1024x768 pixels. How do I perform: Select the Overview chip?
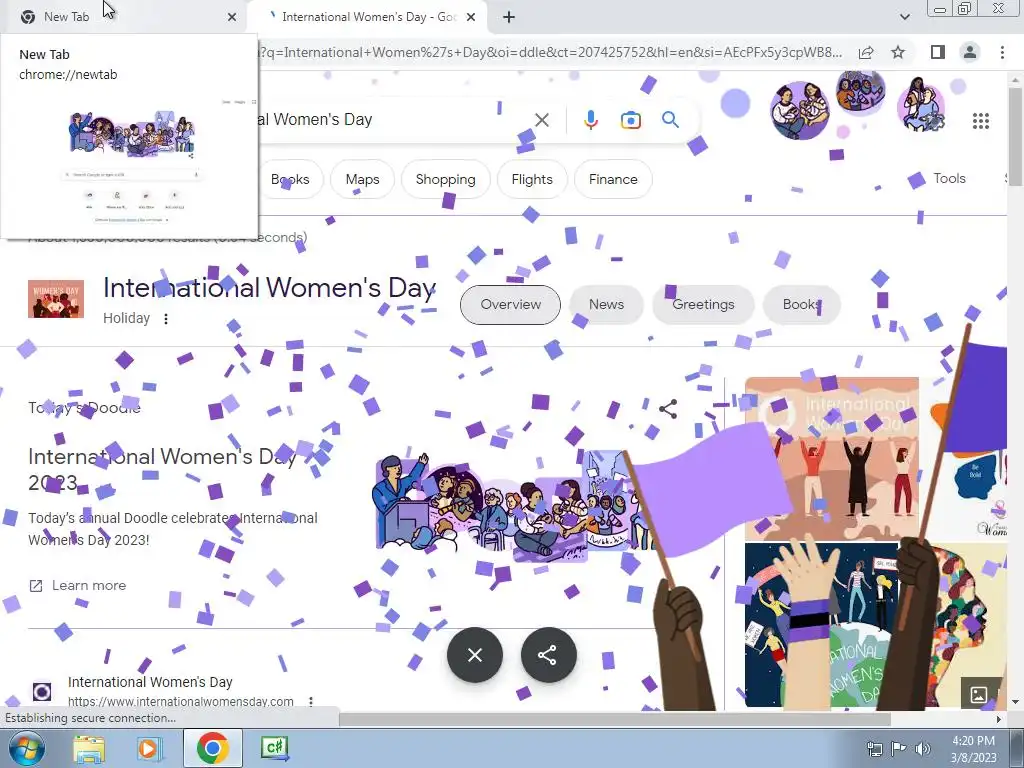click(x=510, y=304)
